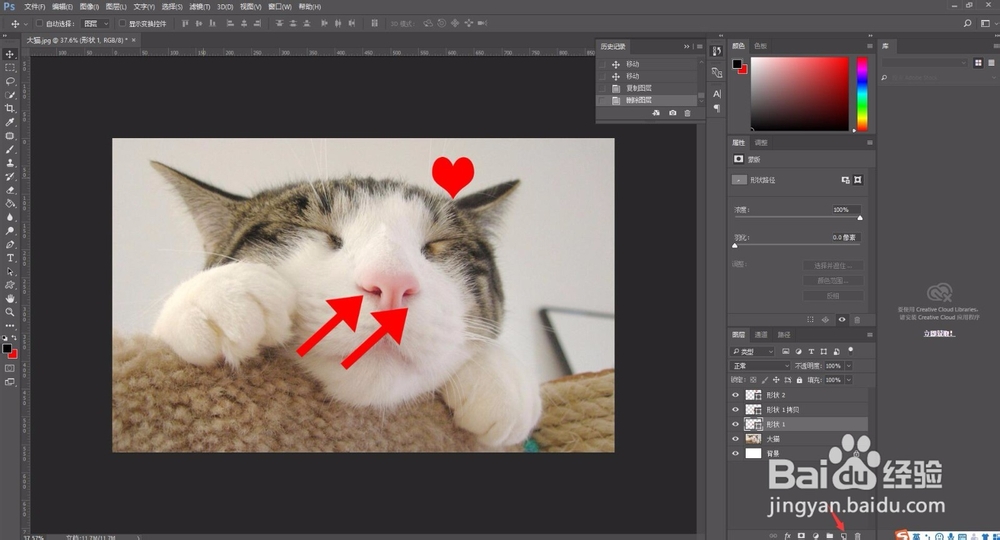Hide the 大猫 layer visibility eye
Viewport: 1000px width, 540px height.
point(735,439)
